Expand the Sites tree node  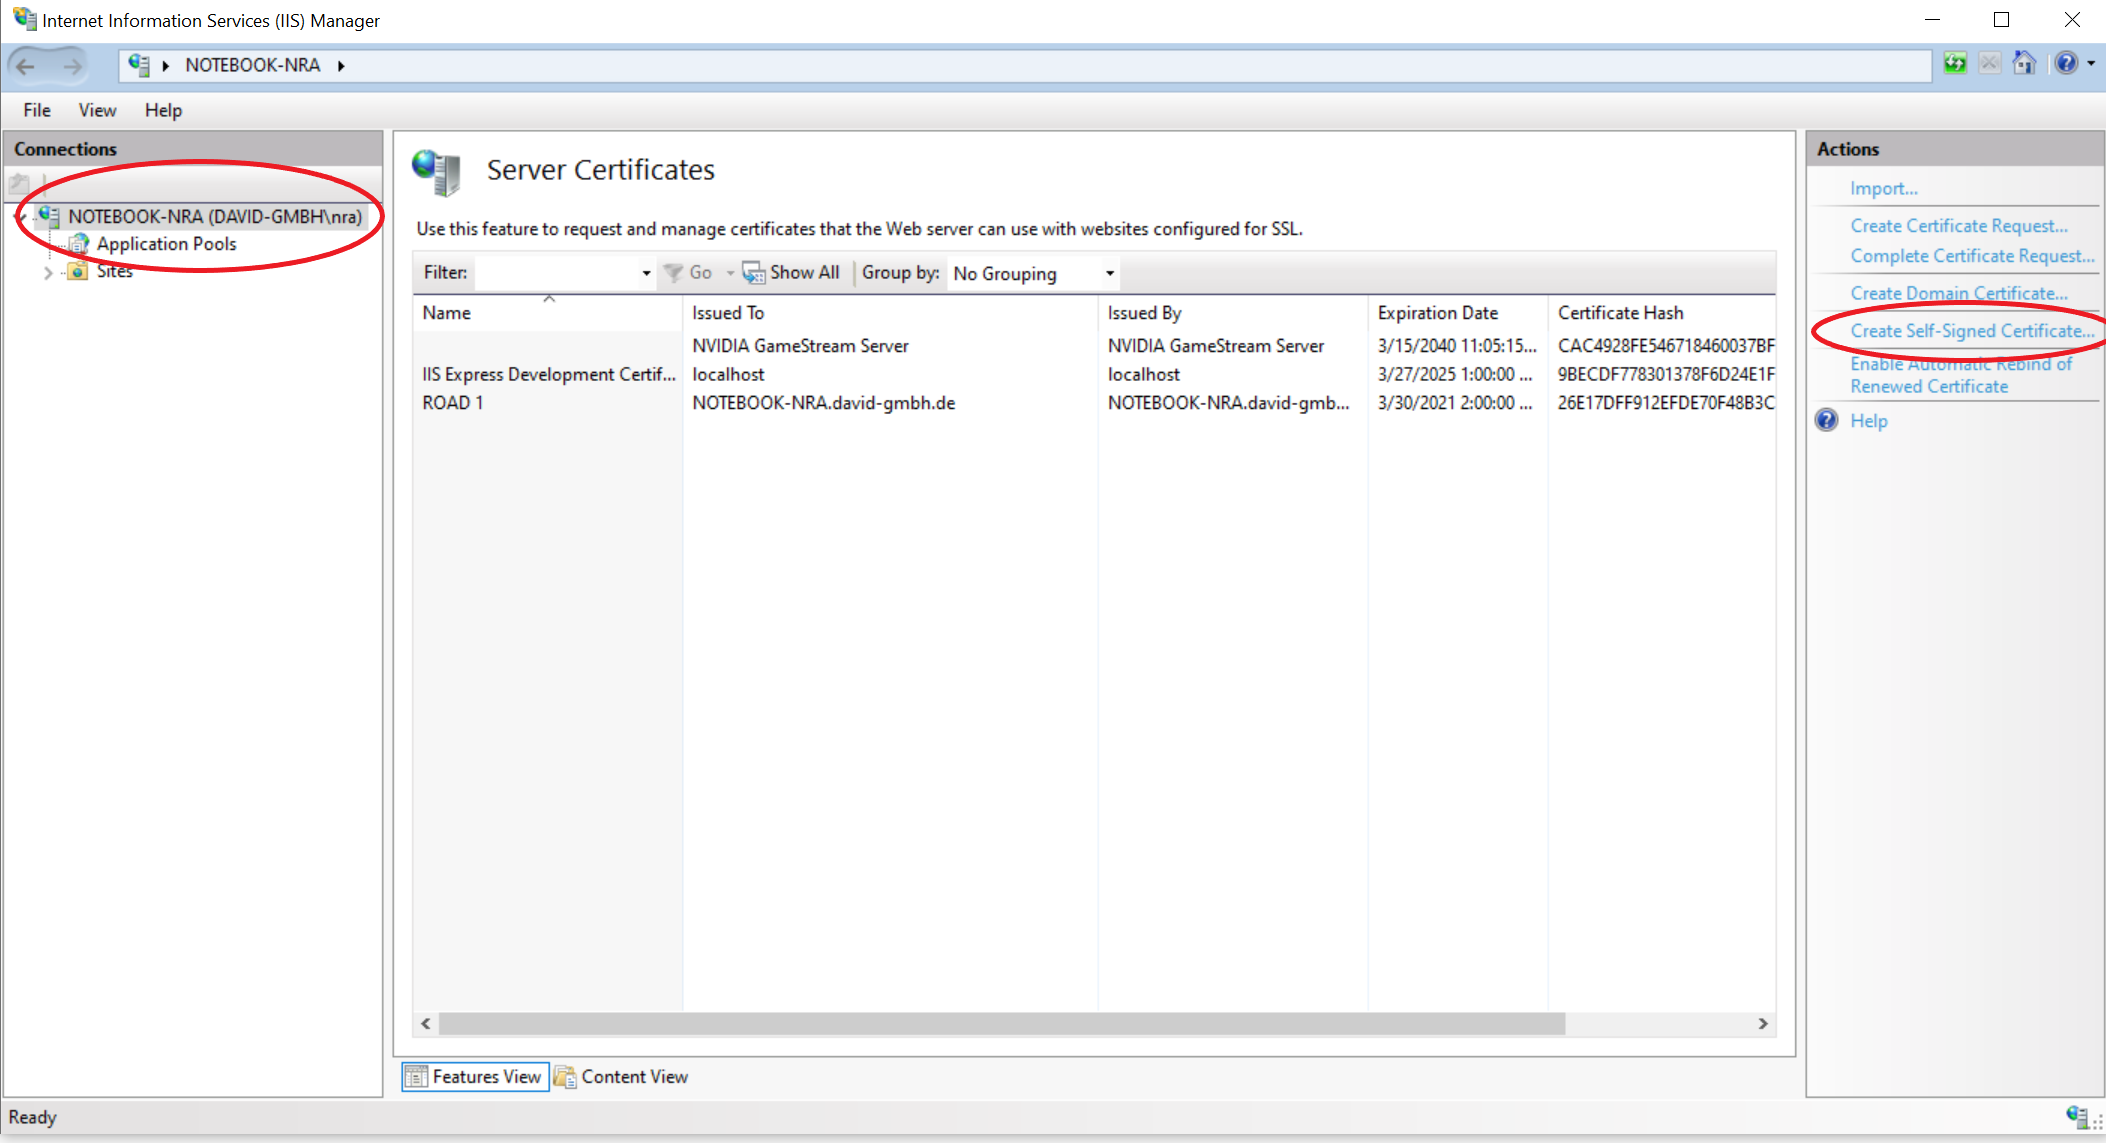(x=47, y=272)
